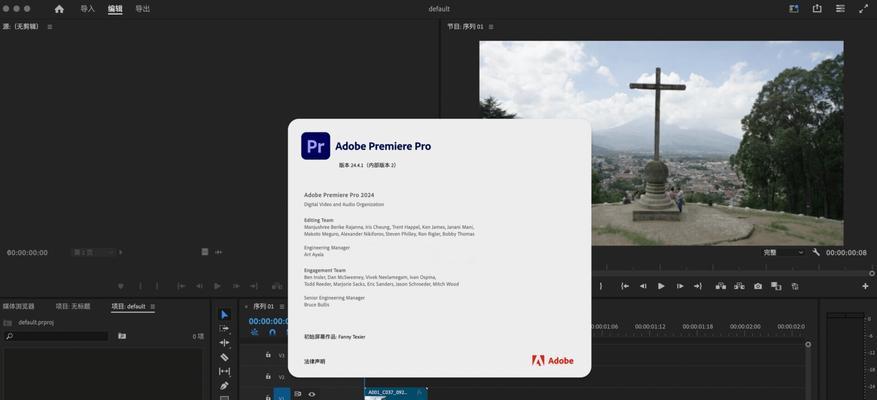The image size is (877, 400).
Task: Click the timeline playhead timecode
Action: pos(268,321)
